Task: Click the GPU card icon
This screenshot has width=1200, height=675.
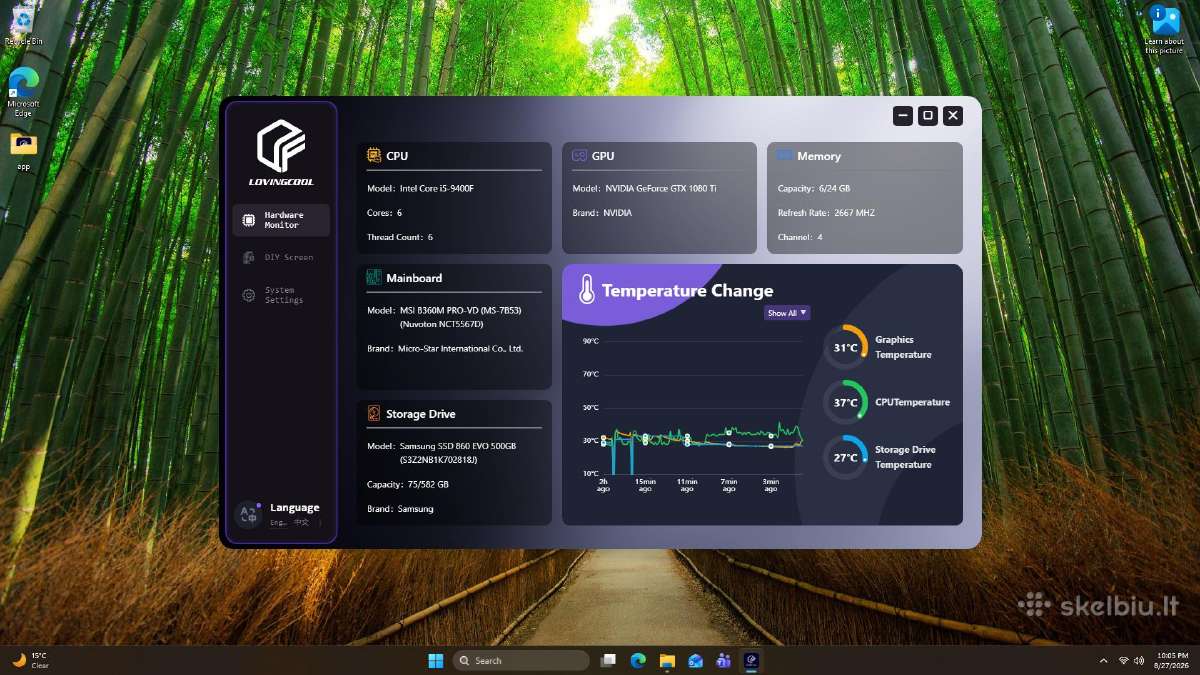Action: tap(578, 155)
